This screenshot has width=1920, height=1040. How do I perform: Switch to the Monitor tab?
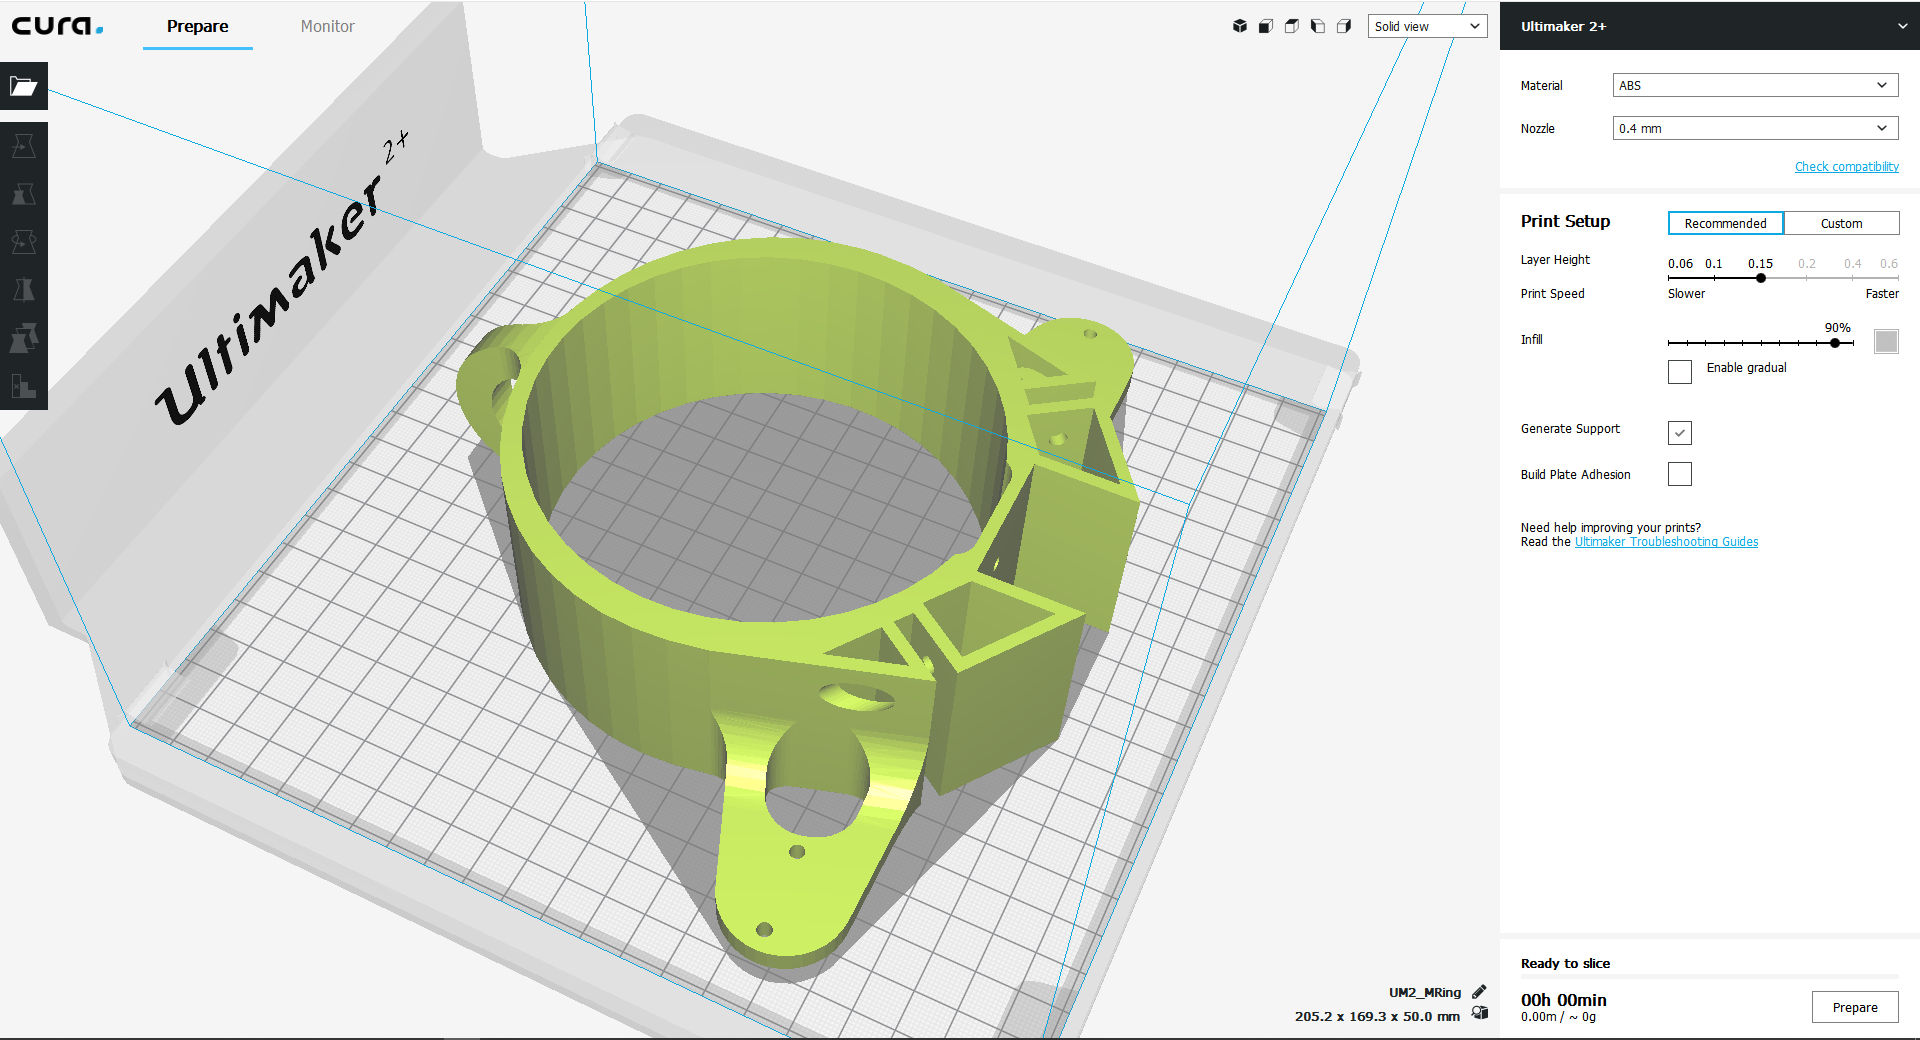pos(328,26)
